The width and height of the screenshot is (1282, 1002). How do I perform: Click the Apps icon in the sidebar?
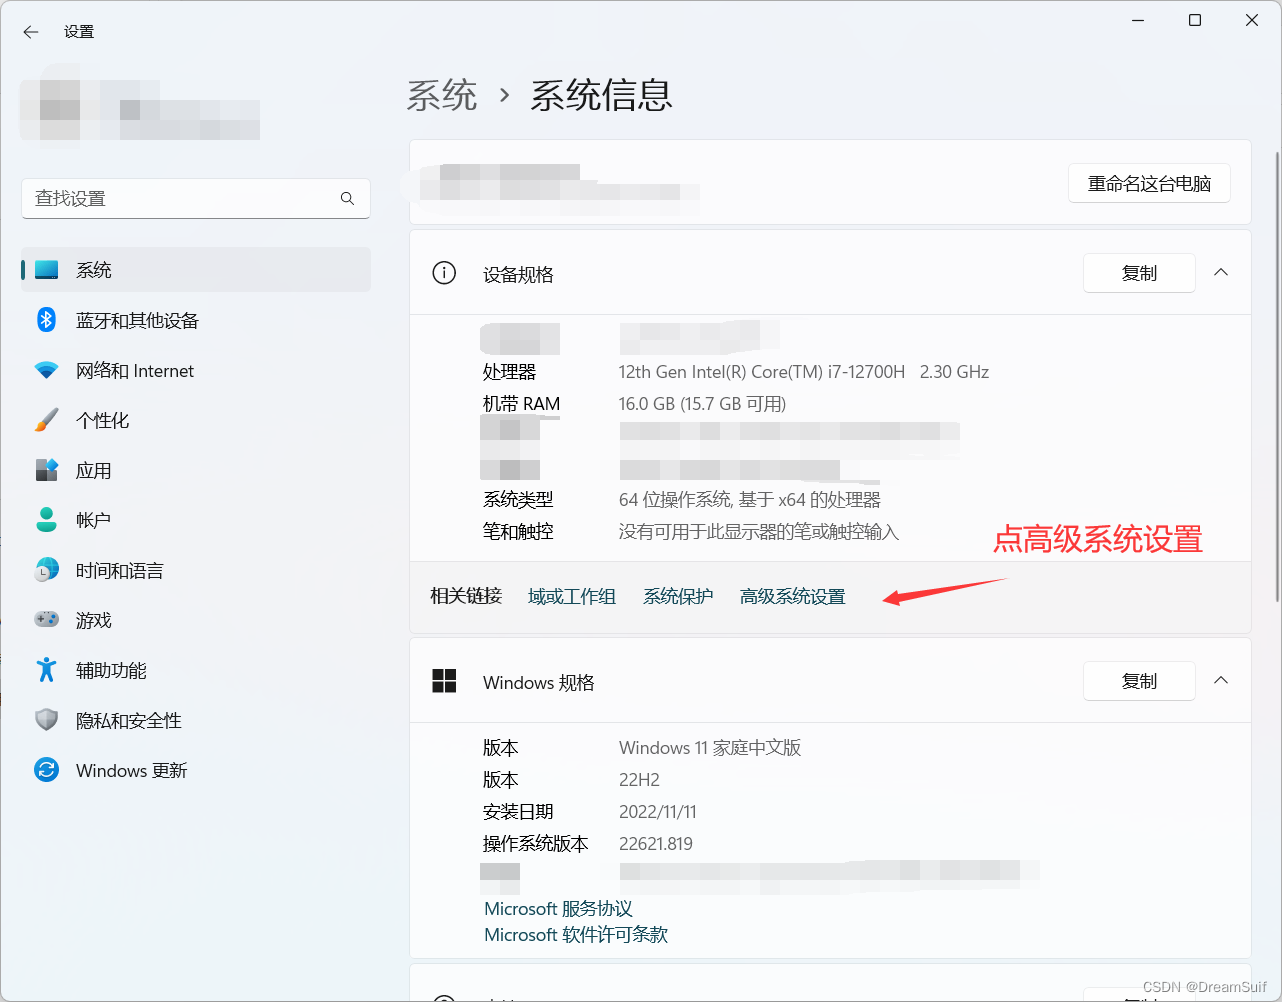tap(47, 470)
